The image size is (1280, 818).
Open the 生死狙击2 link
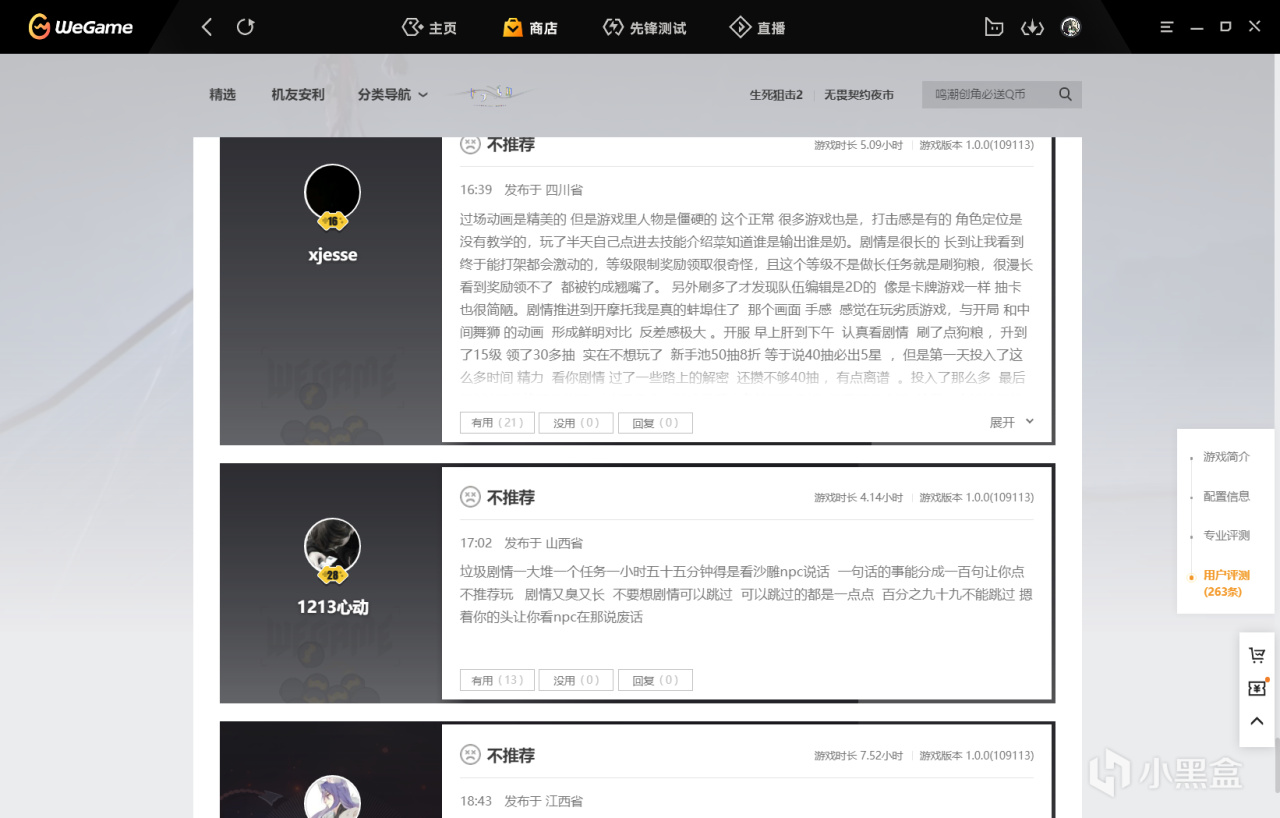[x=777, y=95]
